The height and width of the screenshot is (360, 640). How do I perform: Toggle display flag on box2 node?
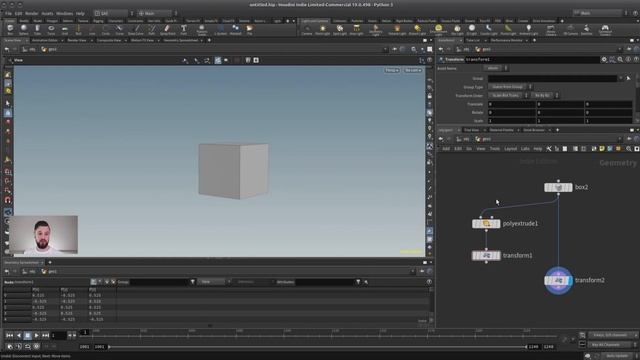[x=570, y=187]
